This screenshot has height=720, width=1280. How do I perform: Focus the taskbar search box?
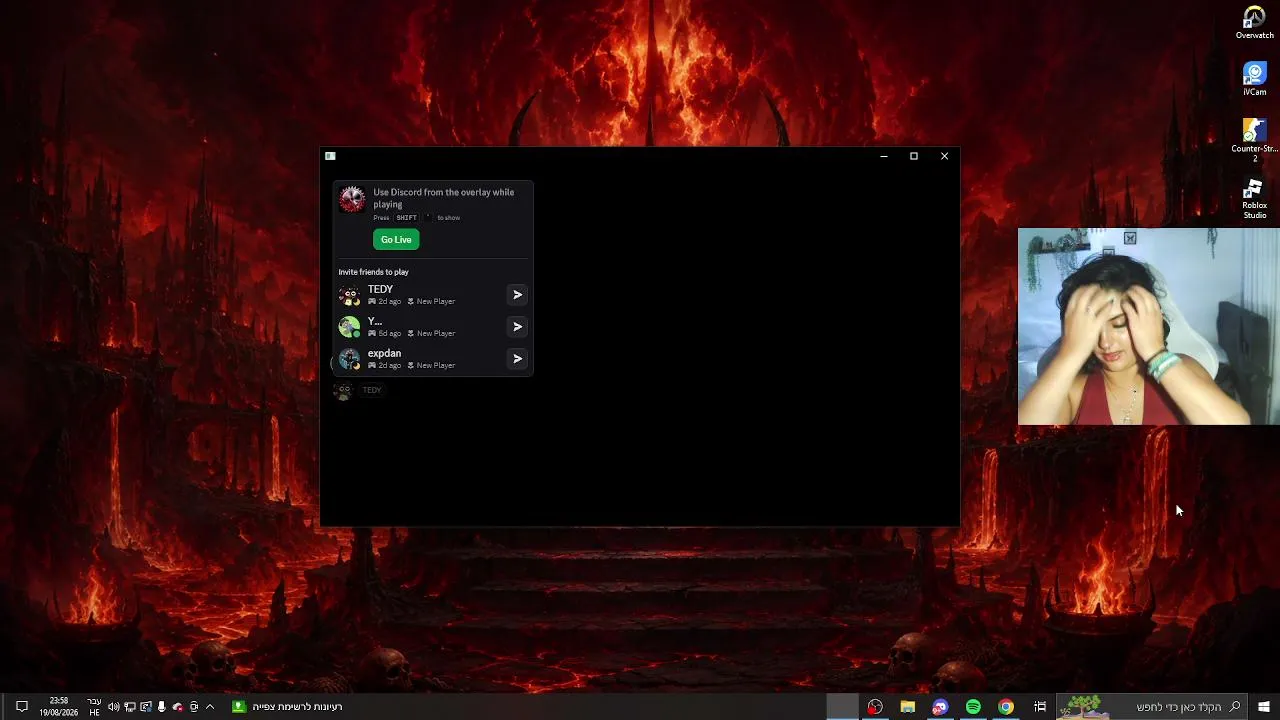pos(1153,707)
